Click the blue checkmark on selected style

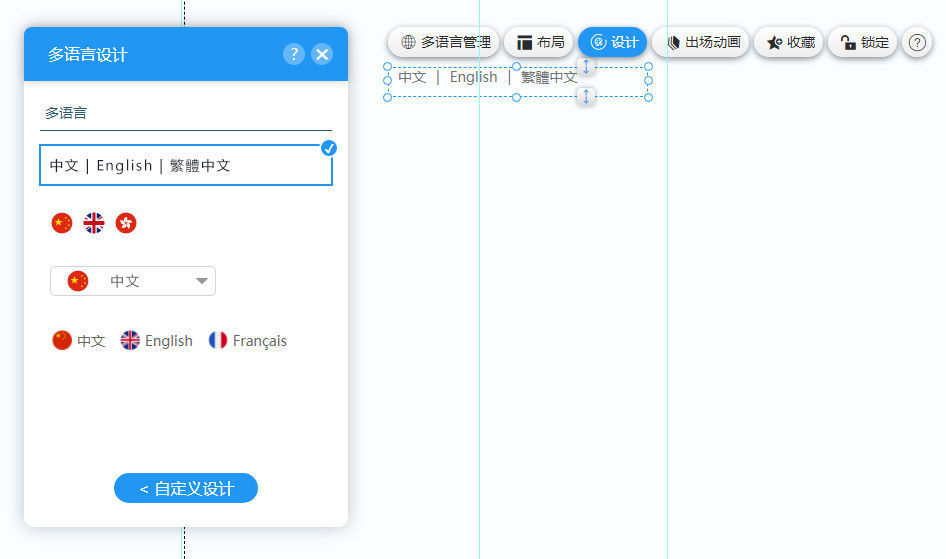click(329, 148)
